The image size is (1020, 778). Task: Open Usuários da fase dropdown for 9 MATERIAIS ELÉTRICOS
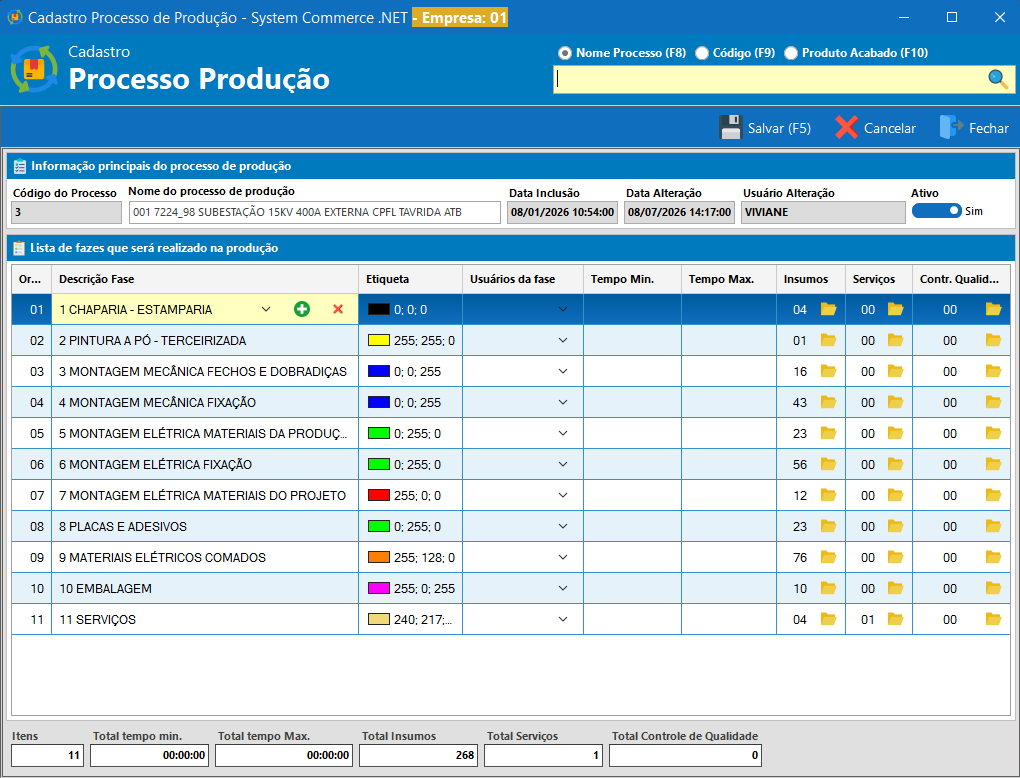click(x=563, y=557)
